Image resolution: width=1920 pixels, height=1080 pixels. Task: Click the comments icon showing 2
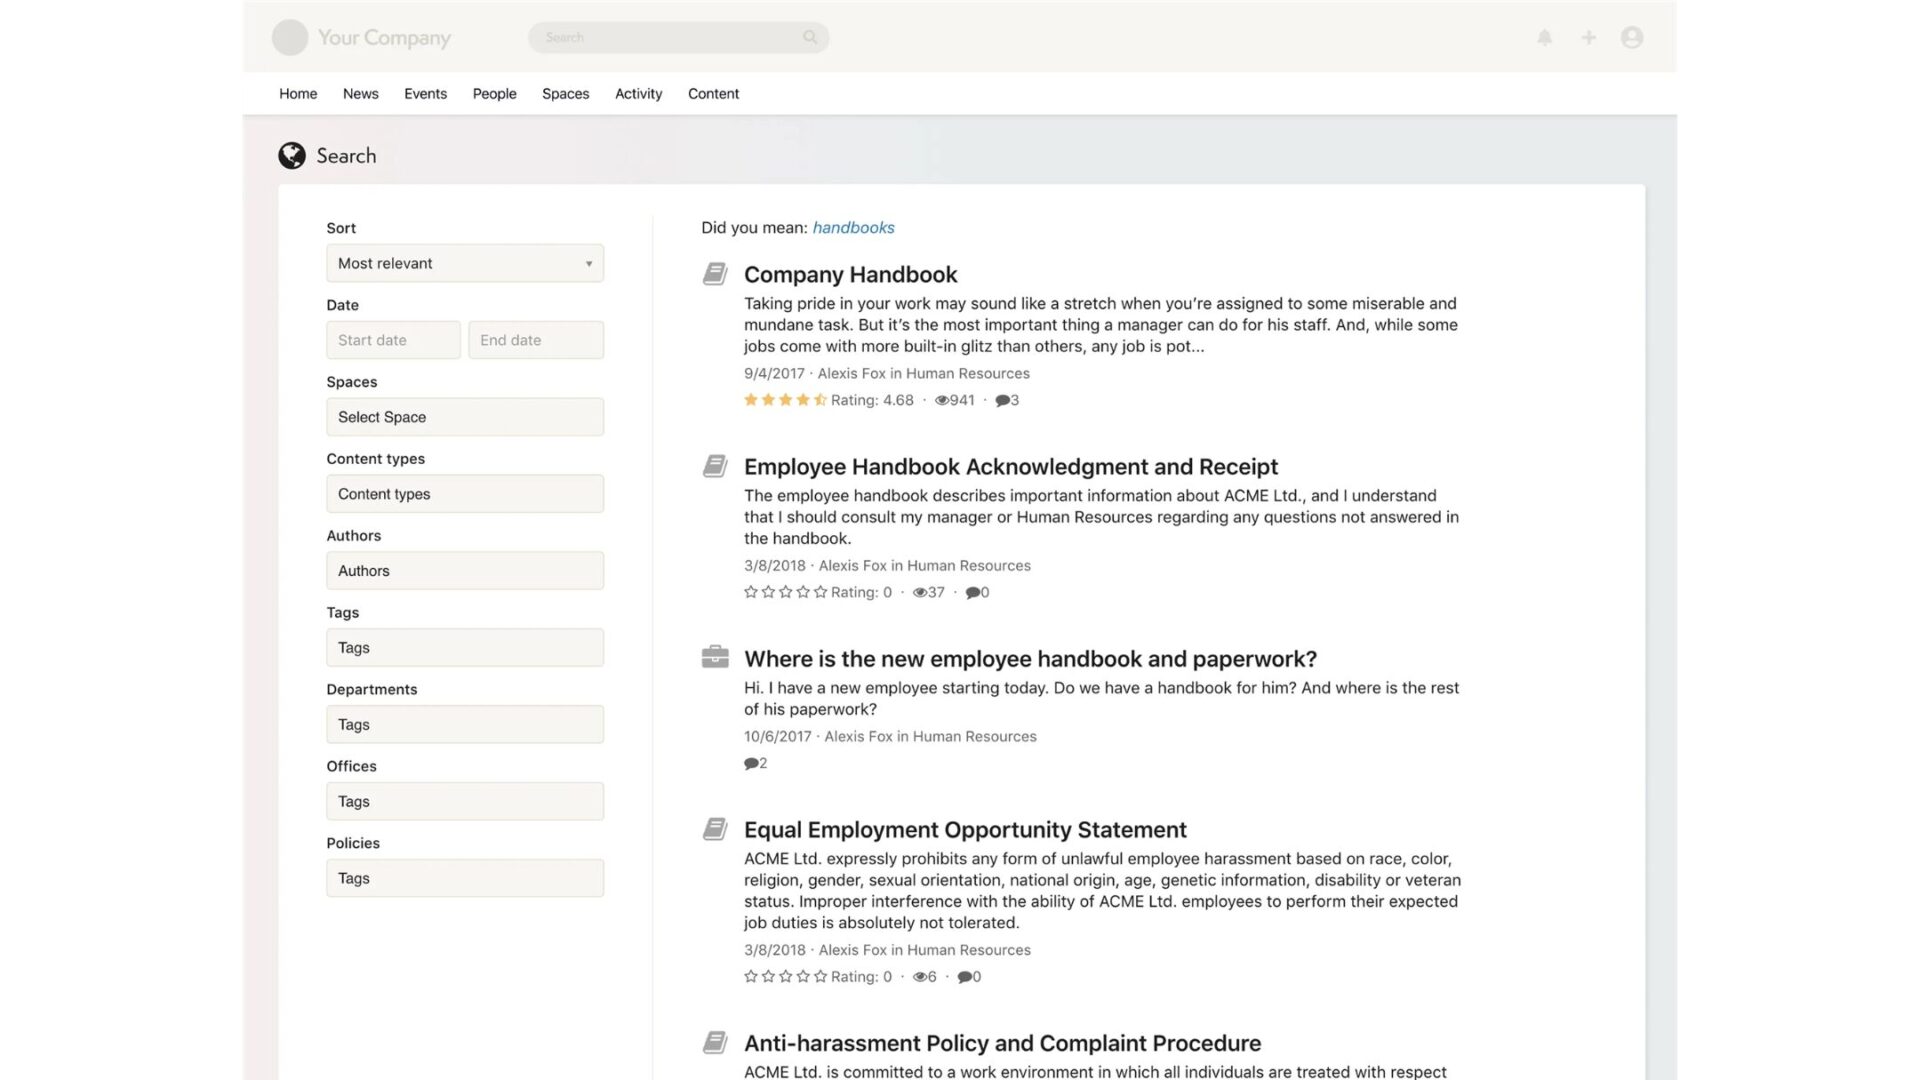[x=751, y=763]
